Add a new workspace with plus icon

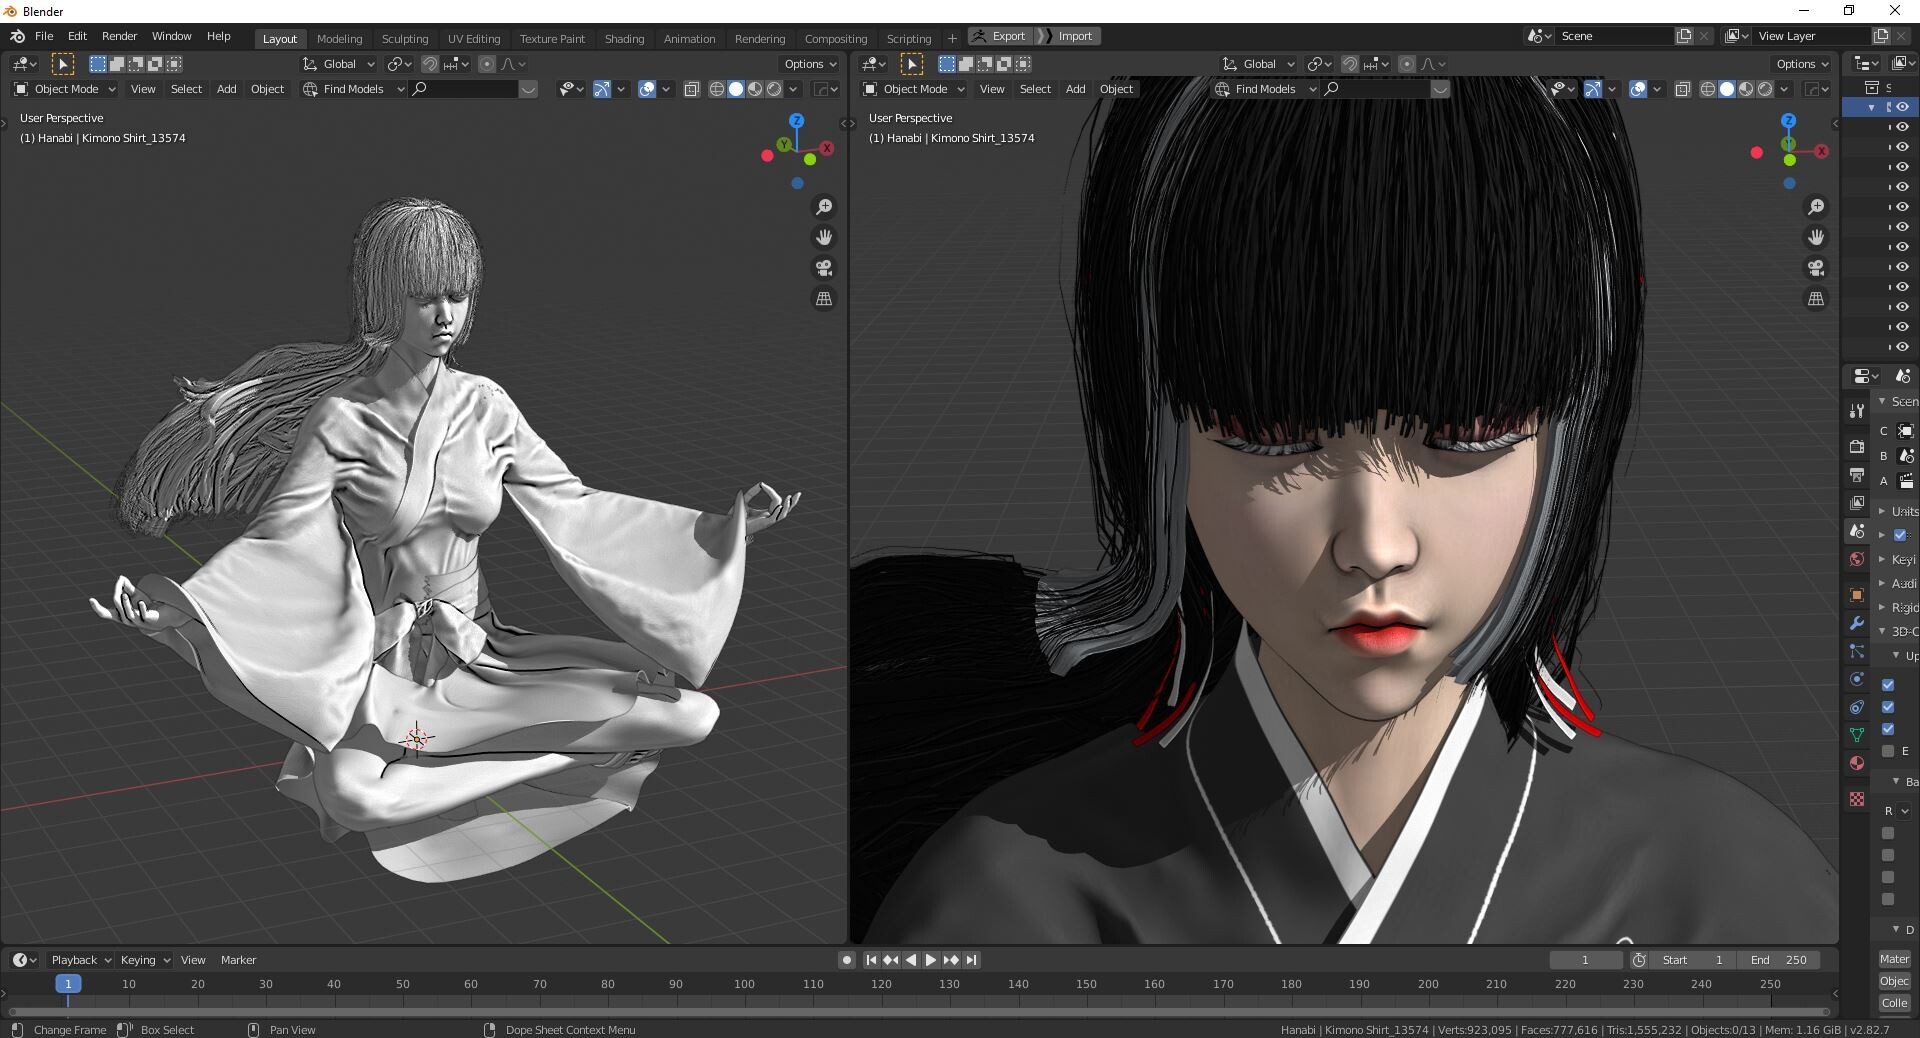[x=952, y=38]
